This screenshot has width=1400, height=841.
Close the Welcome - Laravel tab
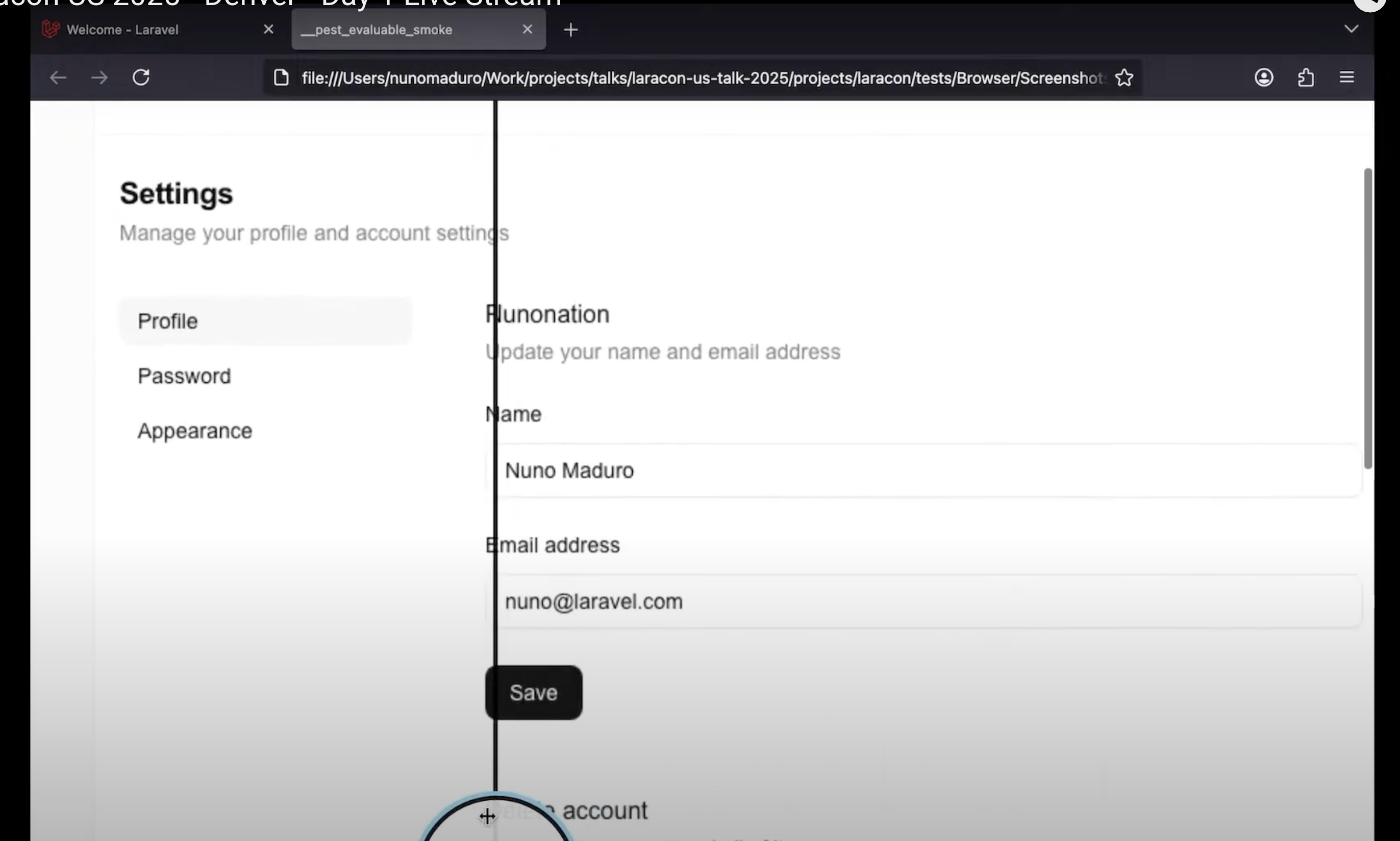[268, 29]
